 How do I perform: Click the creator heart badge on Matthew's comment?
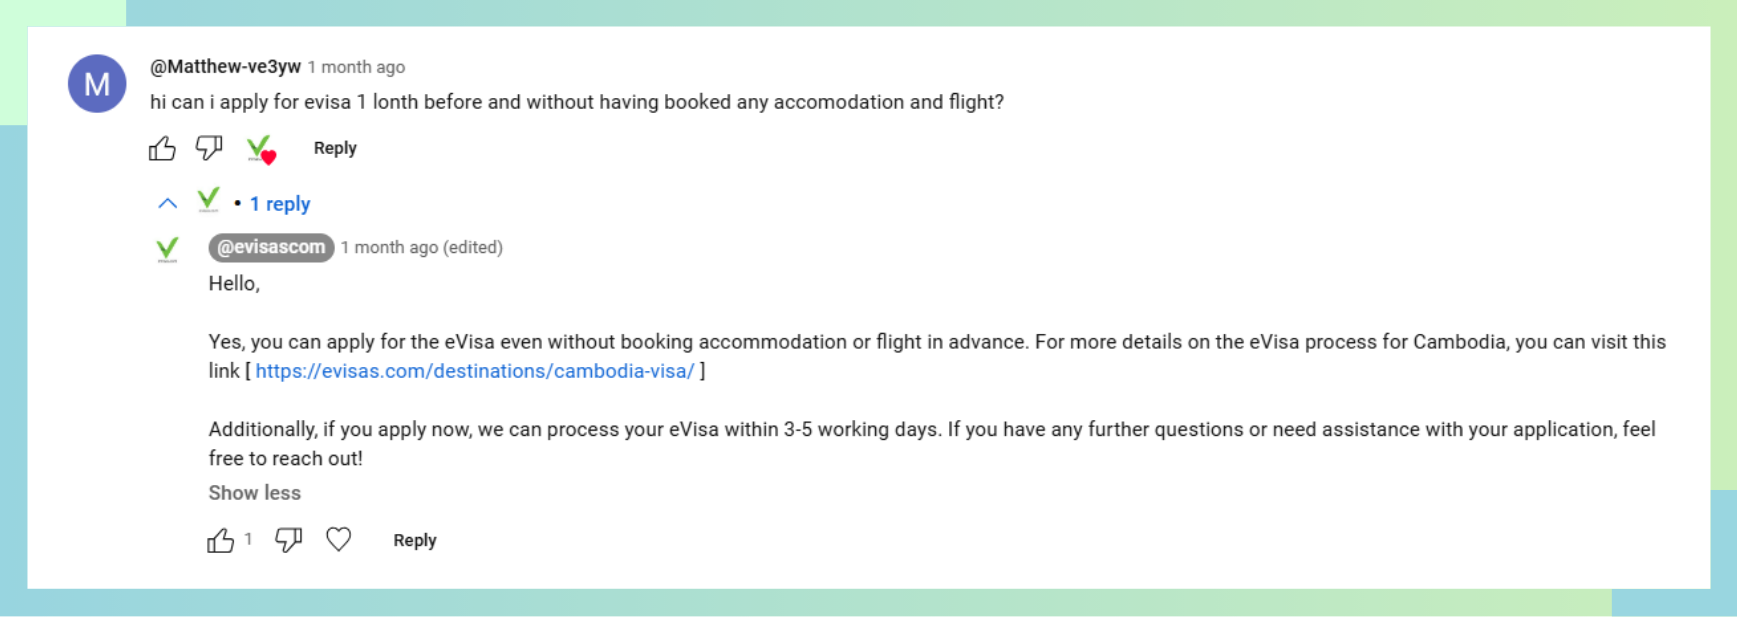point(261,149)
